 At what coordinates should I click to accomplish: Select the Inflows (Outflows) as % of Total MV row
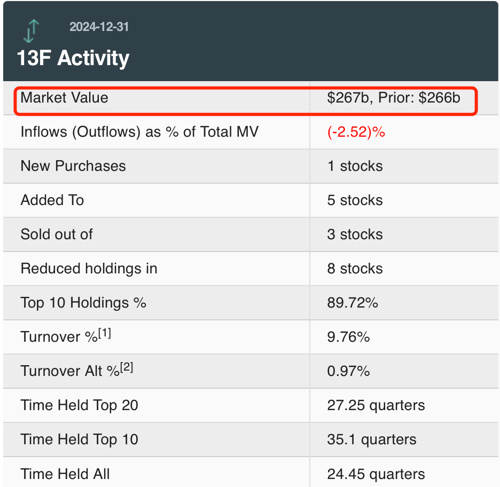[x=251, y=132]
